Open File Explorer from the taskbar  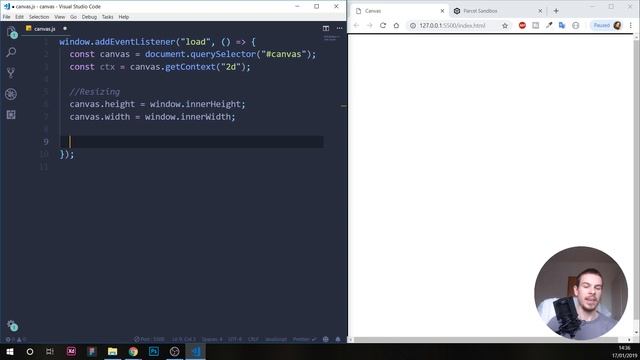pos(113,351)
